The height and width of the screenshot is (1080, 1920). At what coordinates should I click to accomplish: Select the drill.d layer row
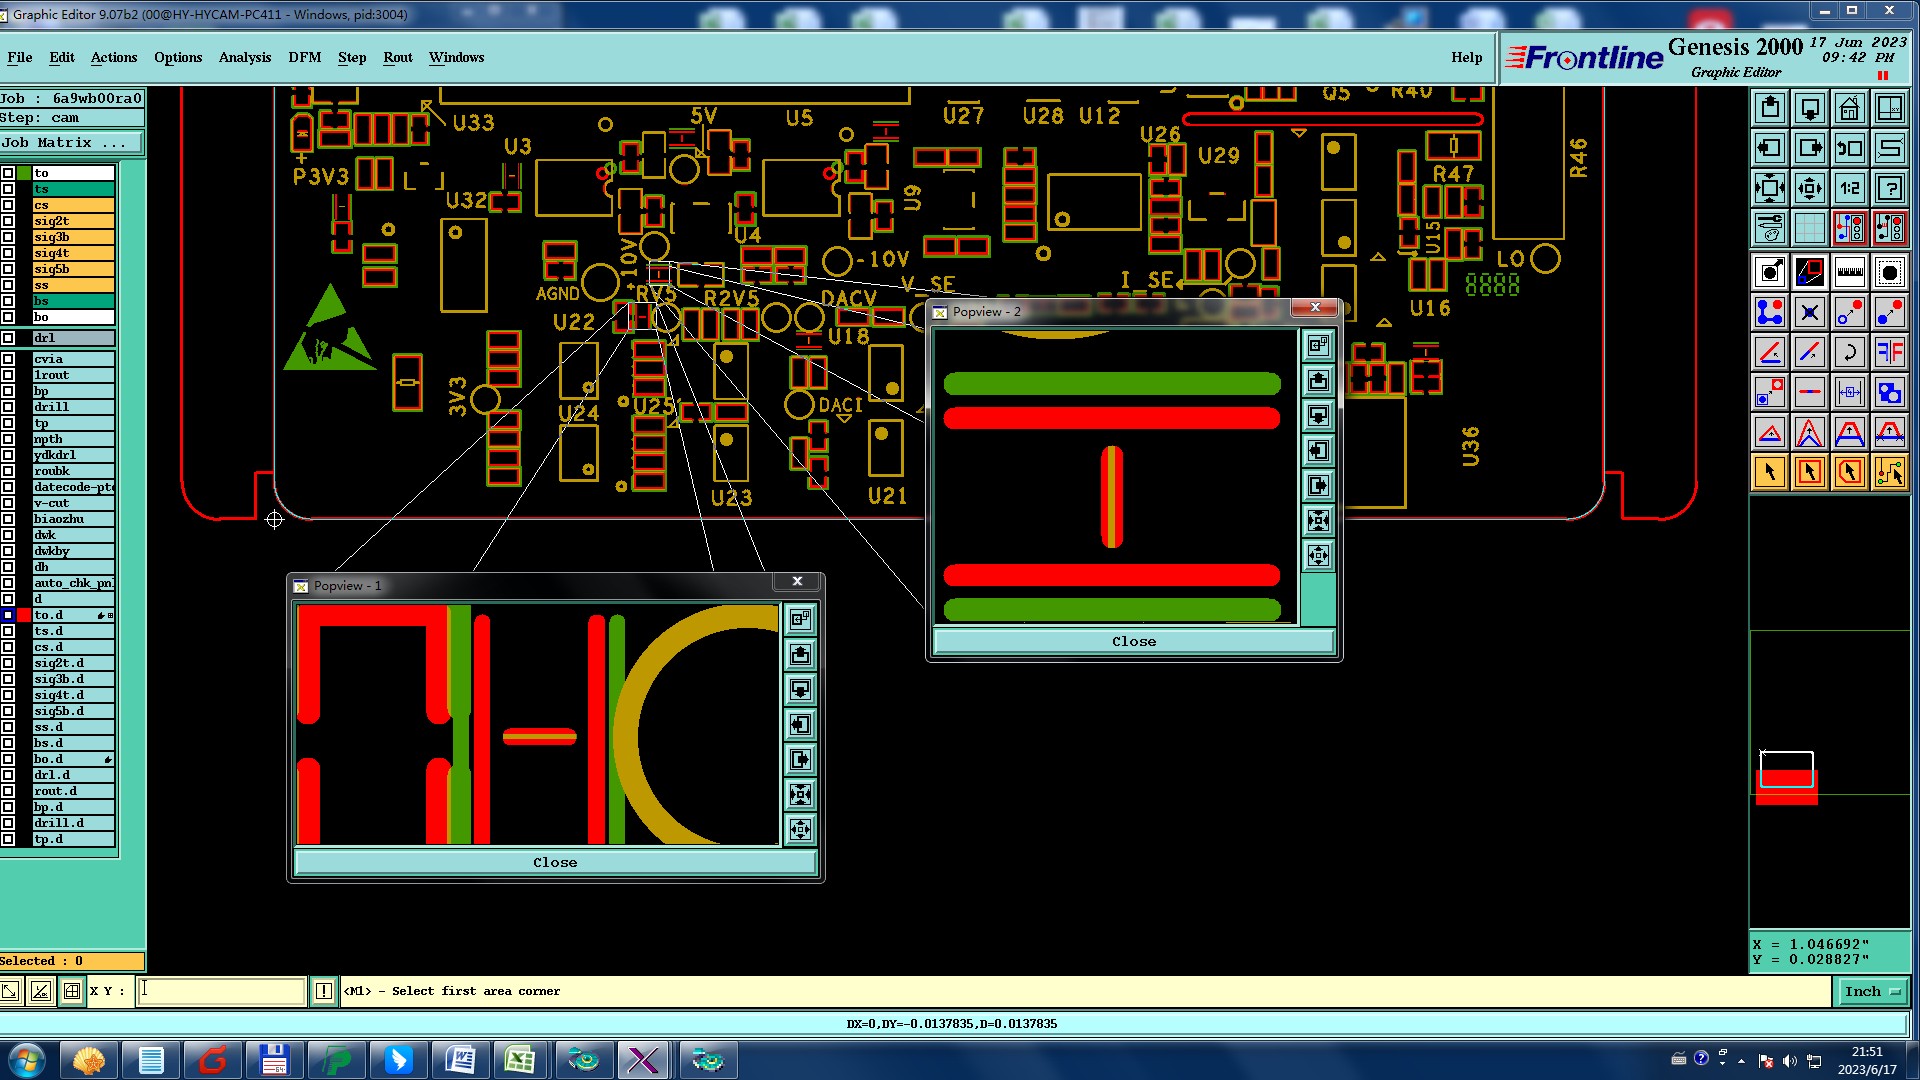(x=73, y=823)
